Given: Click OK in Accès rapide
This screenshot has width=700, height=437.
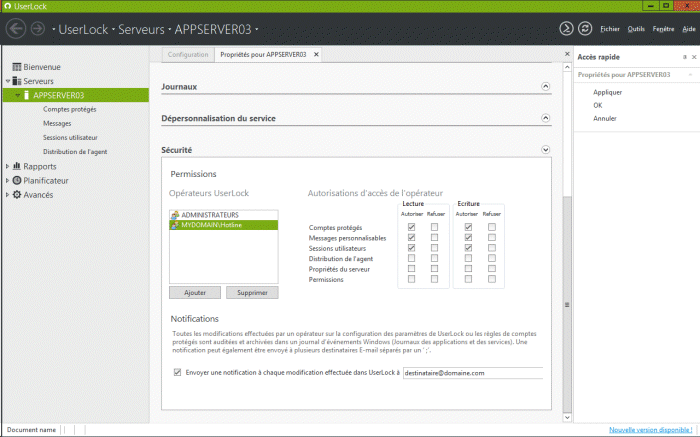Looking at the screenshot, I should 598,105.
